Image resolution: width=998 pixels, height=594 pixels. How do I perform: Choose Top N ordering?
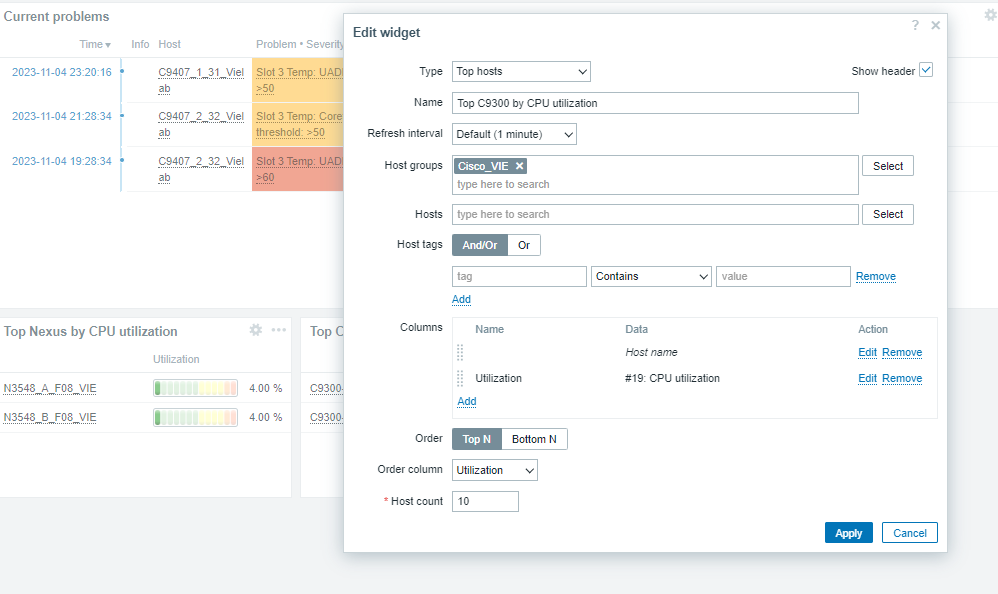pyautogui.click(x=477, y=439)
